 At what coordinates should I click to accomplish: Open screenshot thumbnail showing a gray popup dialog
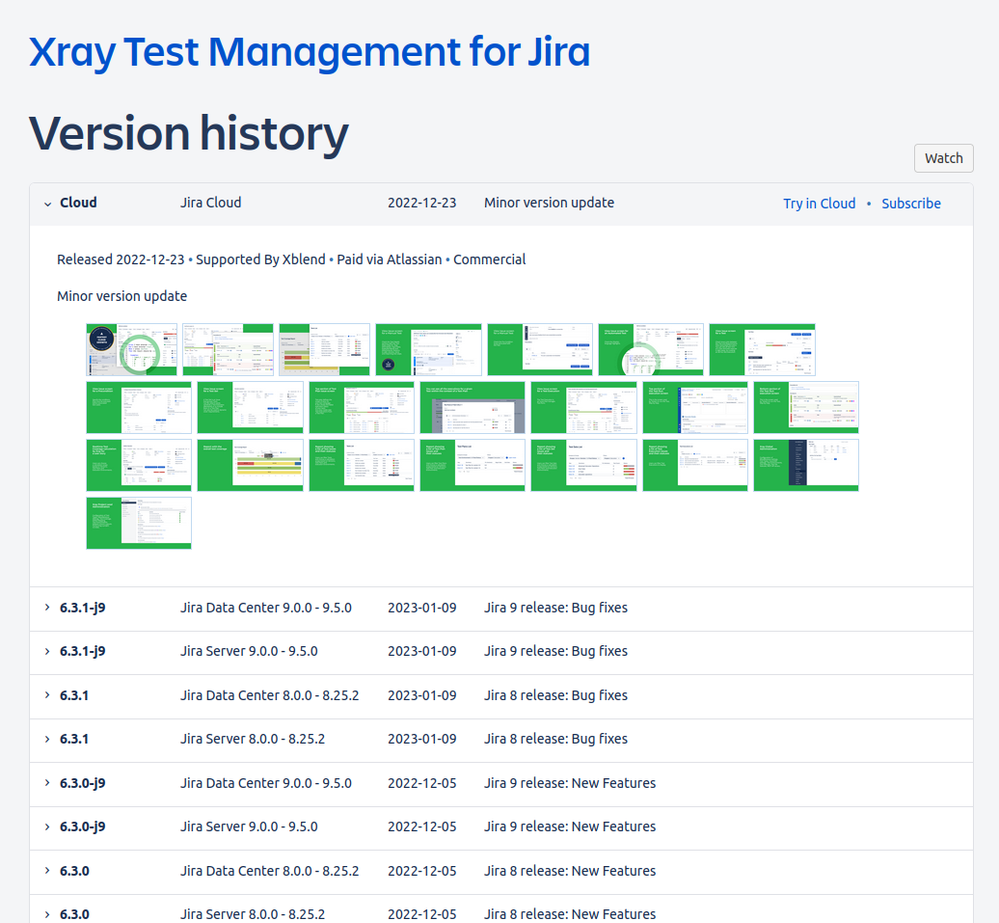[x=473, y=408]
